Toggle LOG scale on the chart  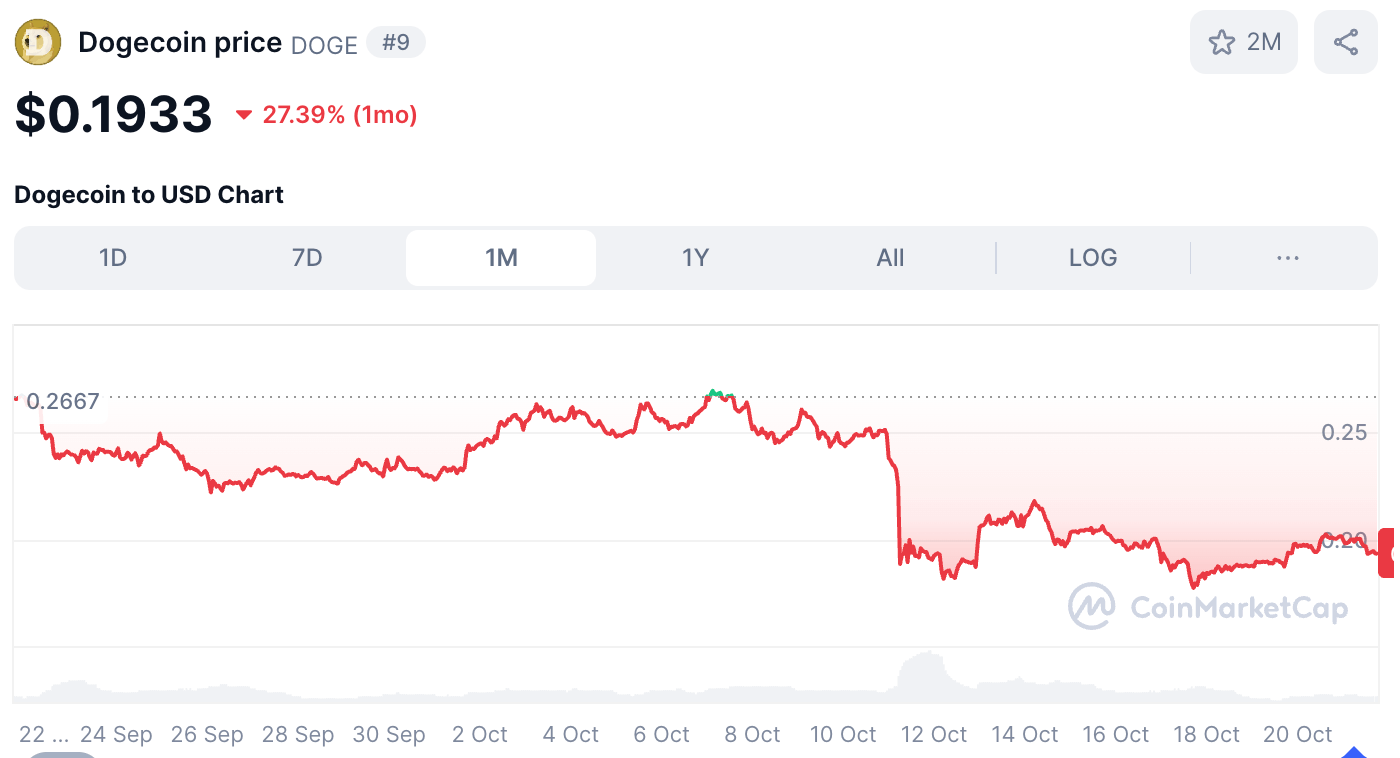[x=1092, y=258]
